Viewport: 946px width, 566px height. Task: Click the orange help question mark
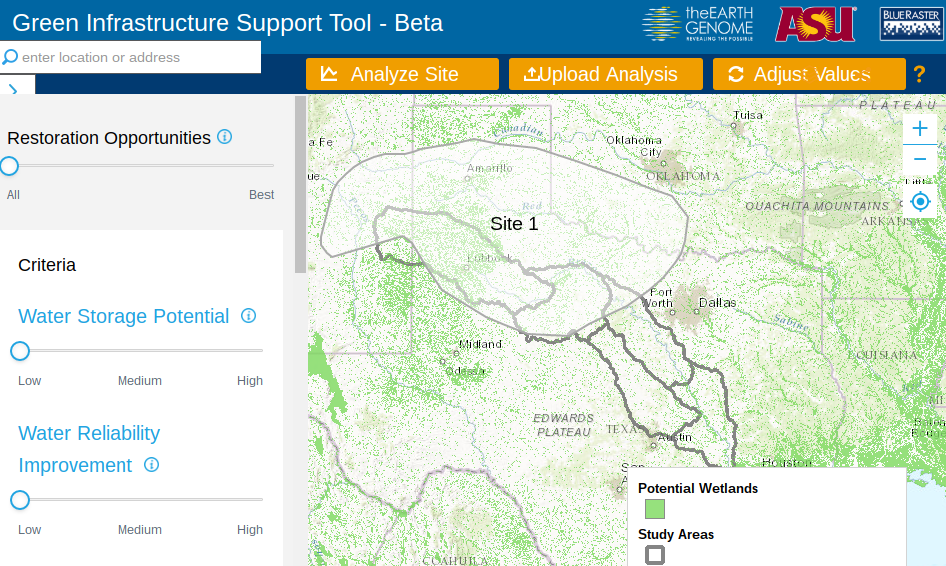pos(918,74)
